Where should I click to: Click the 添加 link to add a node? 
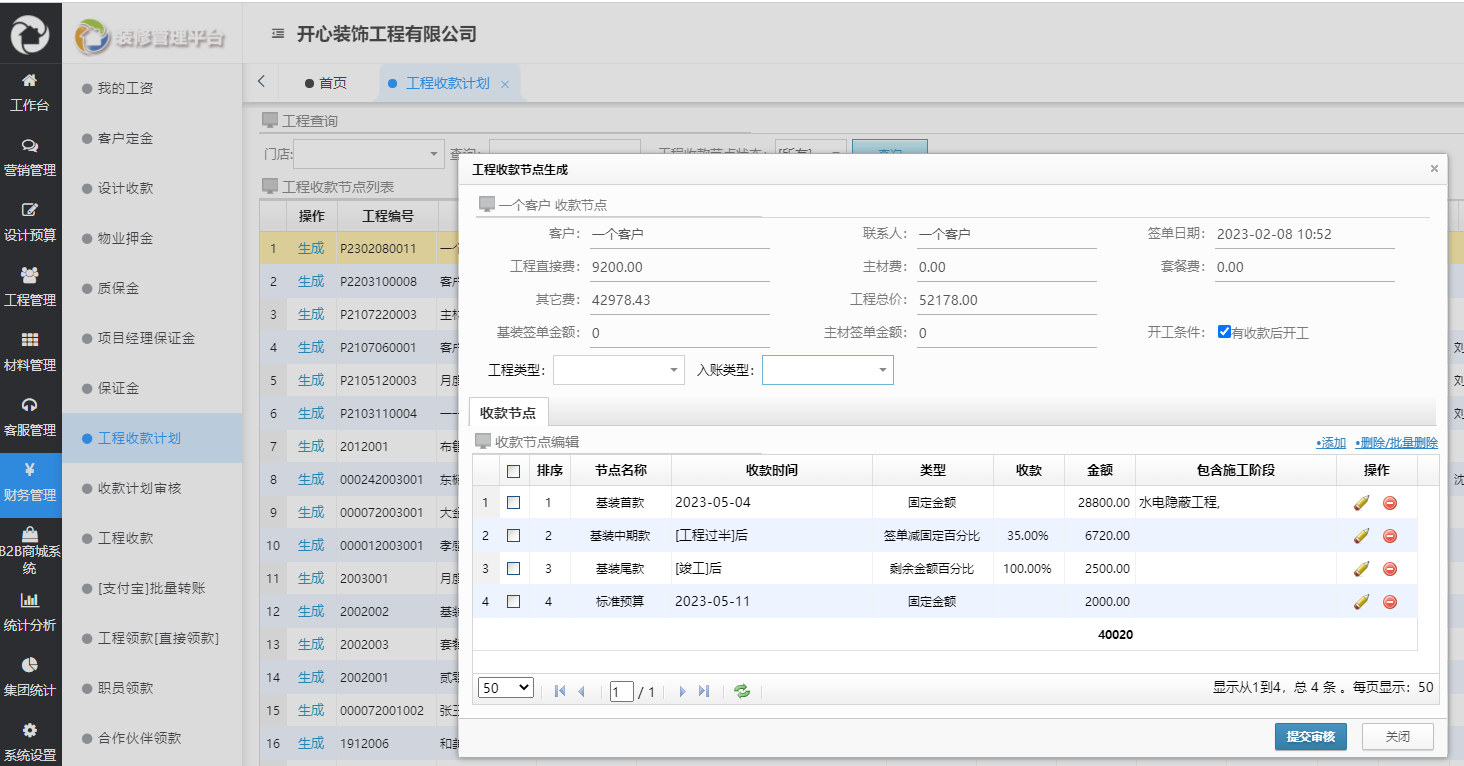click(x=1331, y=443)
